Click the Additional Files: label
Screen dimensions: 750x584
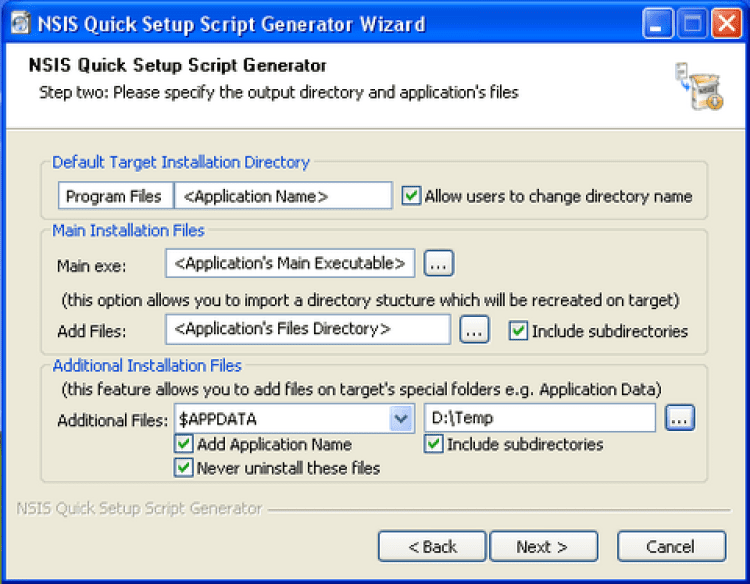pos(112,420)
